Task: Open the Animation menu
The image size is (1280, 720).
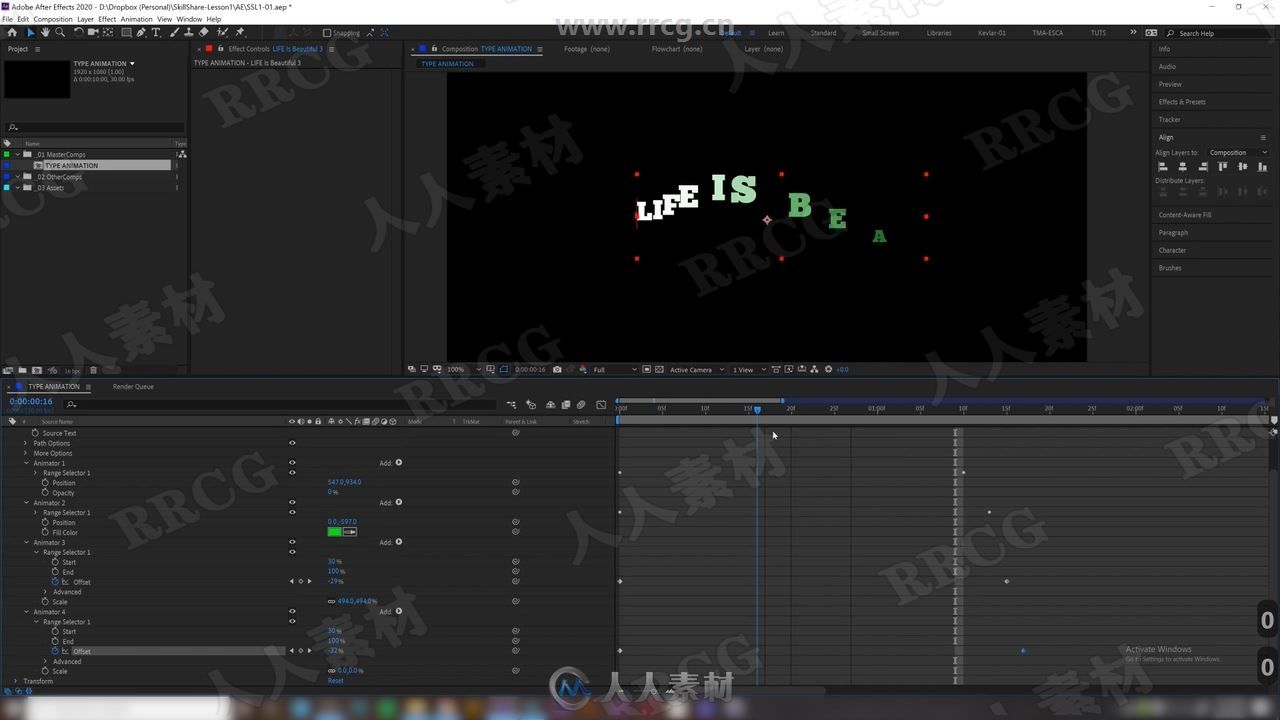Action: click(x=136, y=19)
